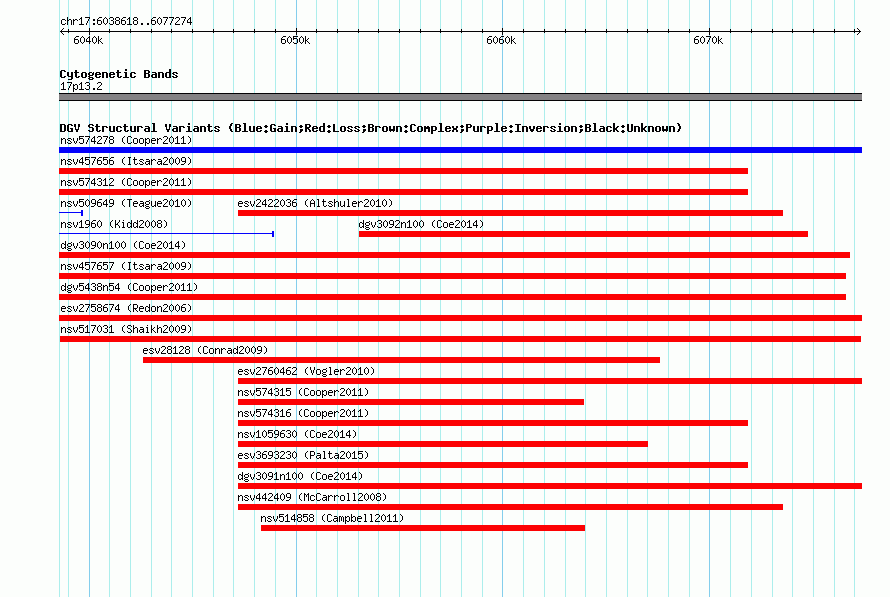Click the left arrowhead of the ruler
Image resolution: width=890 pixels, height=597 pixels.
coord(62,31)
